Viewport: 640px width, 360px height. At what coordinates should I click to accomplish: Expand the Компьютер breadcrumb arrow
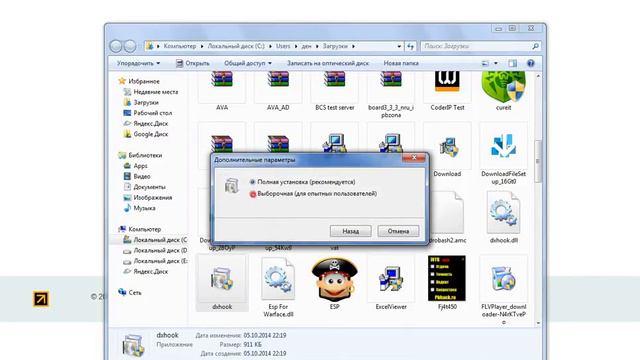pyautogui.click(x=202, y=47)
